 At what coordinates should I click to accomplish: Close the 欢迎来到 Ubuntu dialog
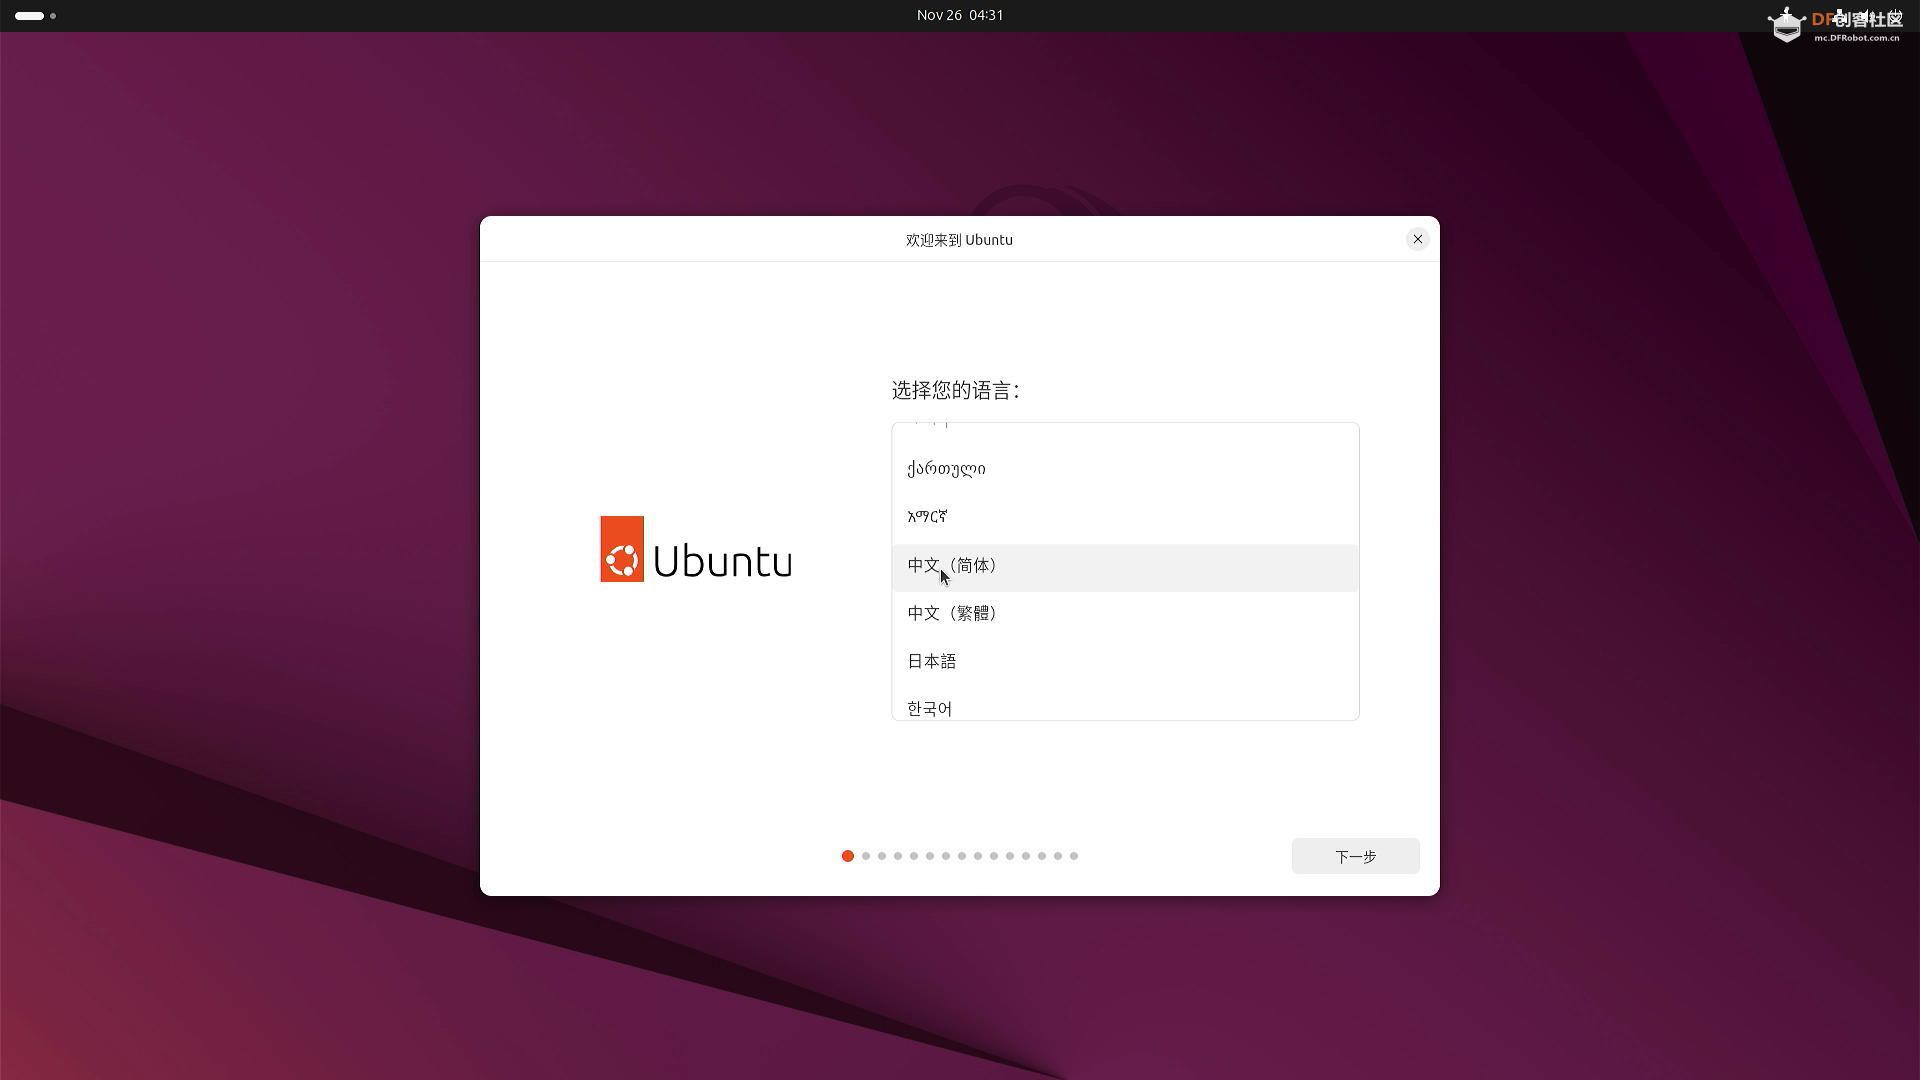1417,239
